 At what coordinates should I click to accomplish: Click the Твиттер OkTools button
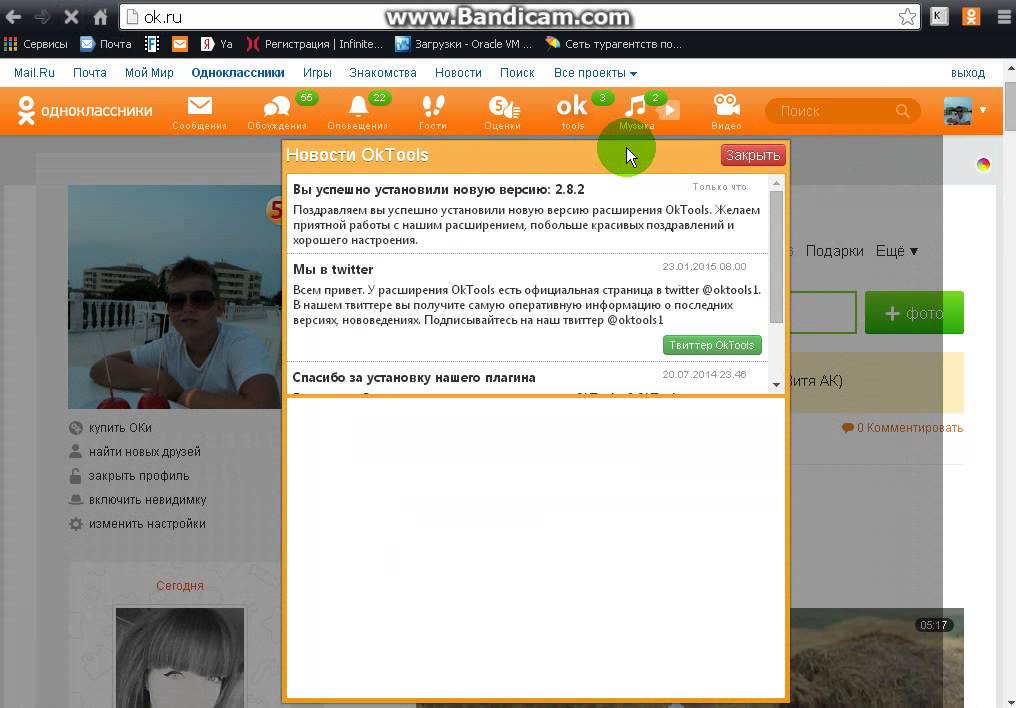pyautogui.click(x=711, y=345)
